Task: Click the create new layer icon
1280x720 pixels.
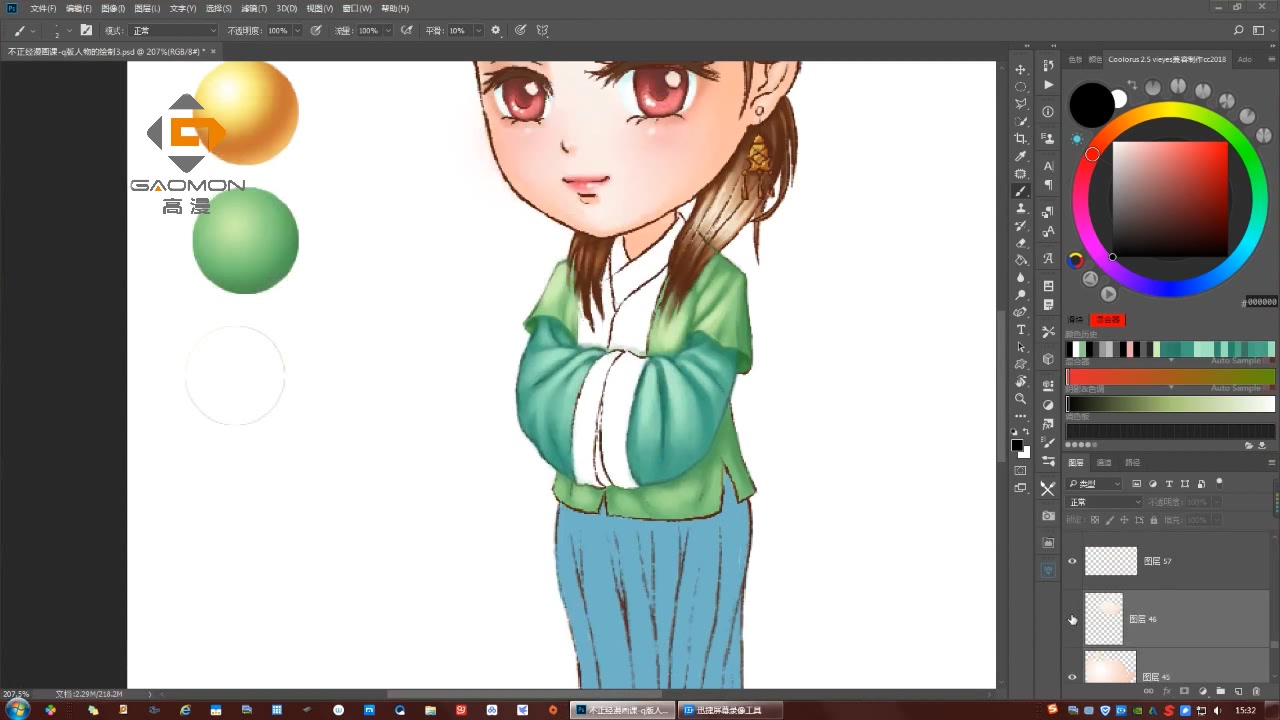Action: (x=1238, y=691)
